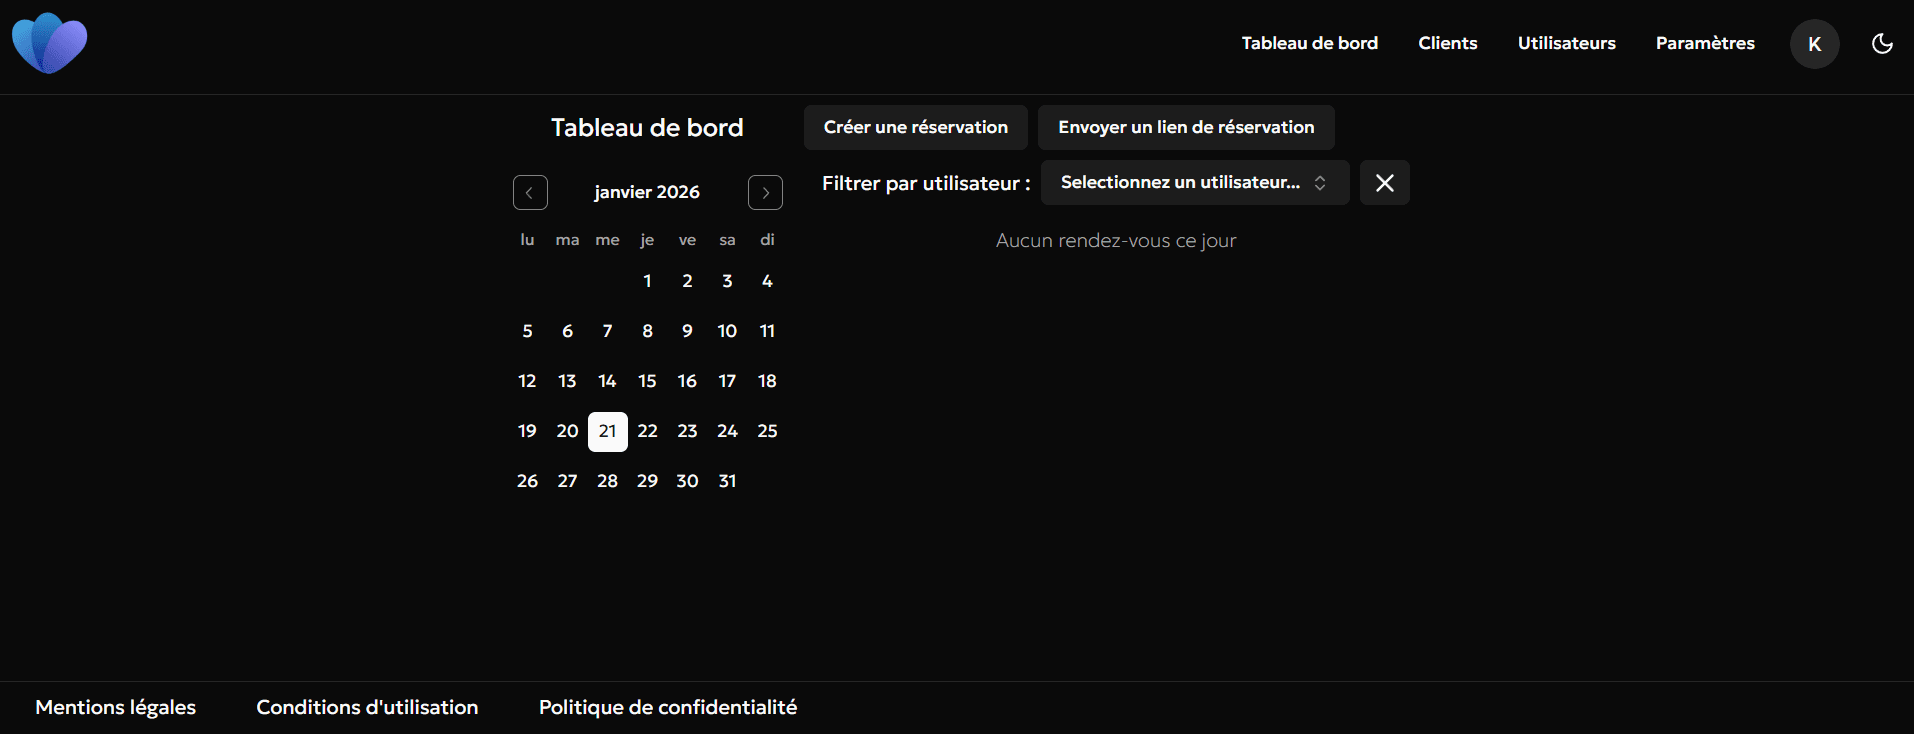Open Tableau de bord navigation item
This screenshot has height=734, width=1914.
click(x=1309, y=43)
